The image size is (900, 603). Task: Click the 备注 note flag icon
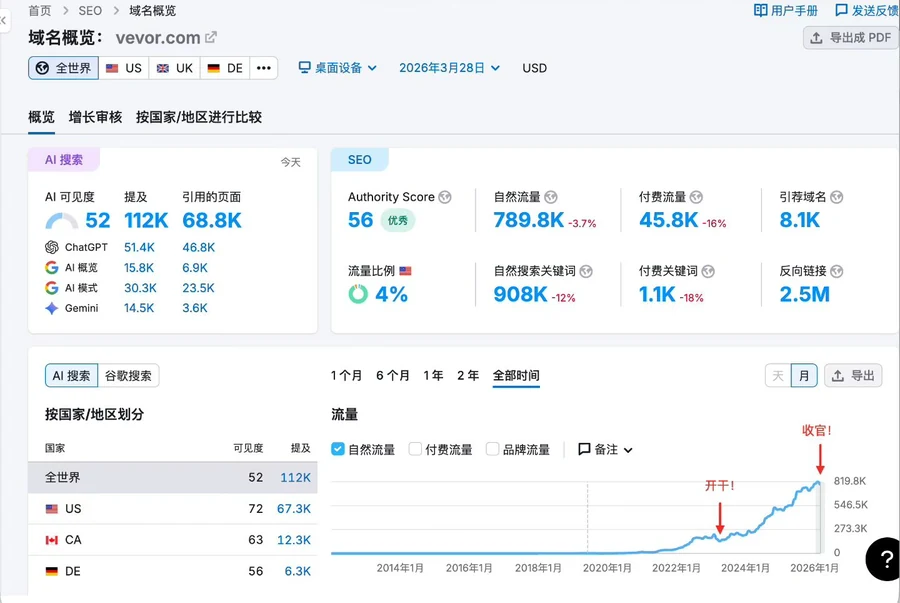click(584, 449)
